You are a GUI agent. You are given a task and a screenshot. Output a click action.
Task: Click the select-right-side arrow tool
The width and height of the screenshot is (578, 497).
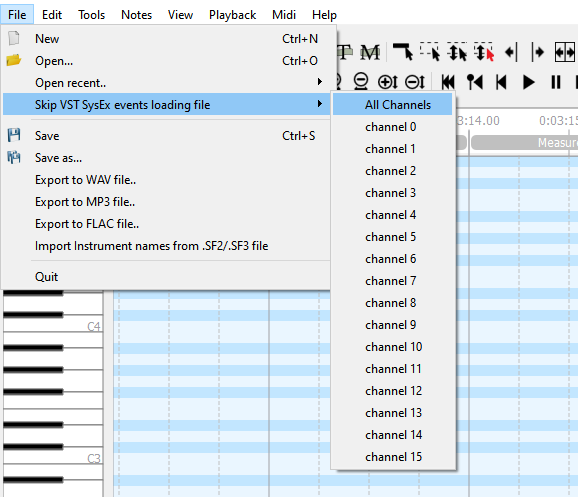(x=538, y=52)
